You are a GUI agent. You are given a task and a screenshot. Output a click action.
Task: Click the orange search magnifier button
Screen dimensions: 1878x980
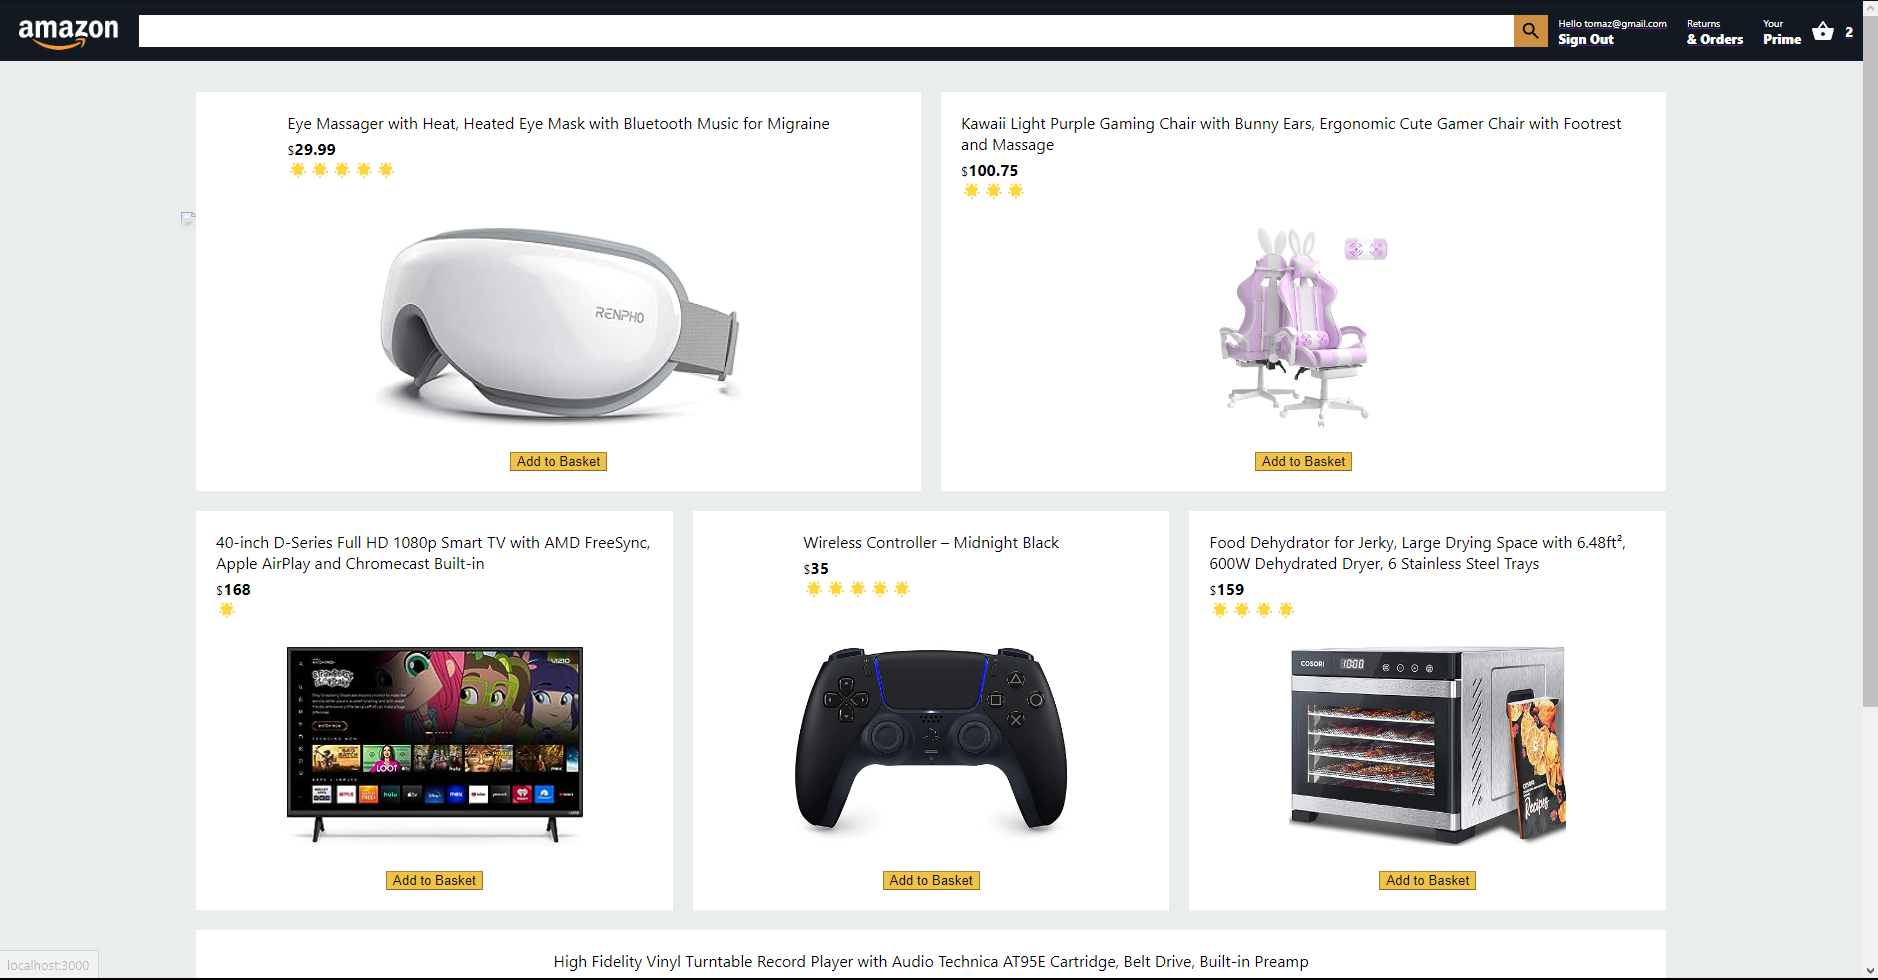[x=1530, y=31]
